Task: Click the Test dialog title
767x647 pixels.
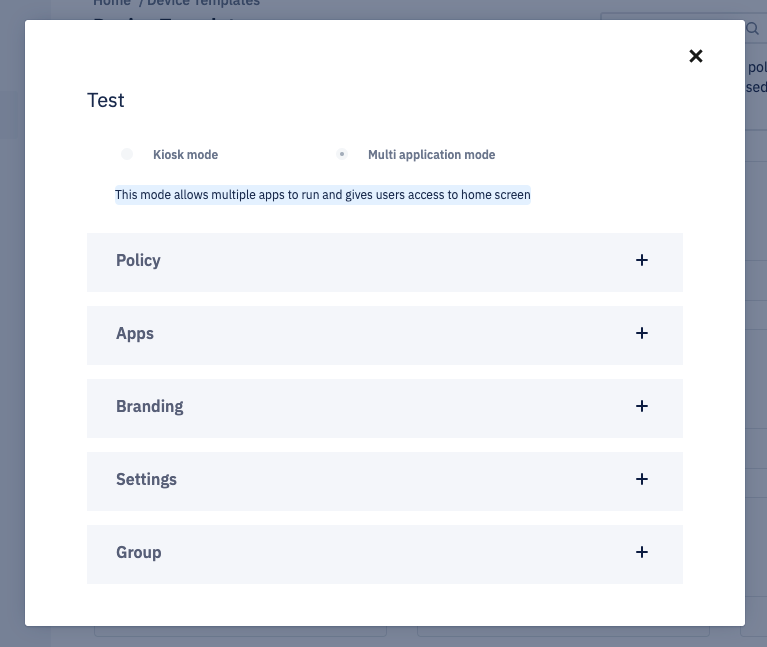Action: pos(106,100)
